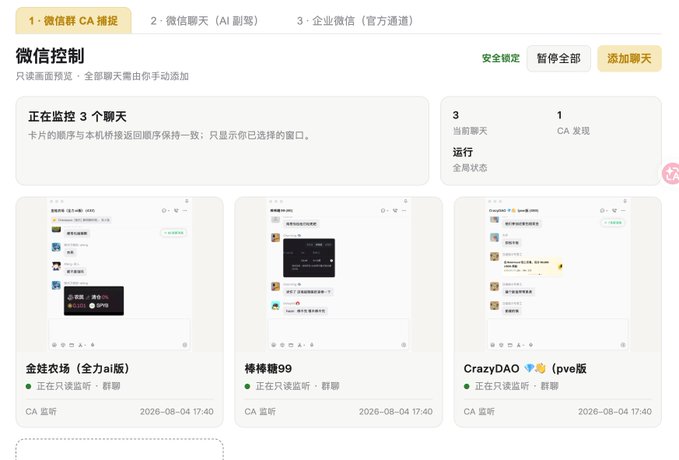Click the emoji icon in 金娃农场 preview toolbar

[x=55, y=345]
